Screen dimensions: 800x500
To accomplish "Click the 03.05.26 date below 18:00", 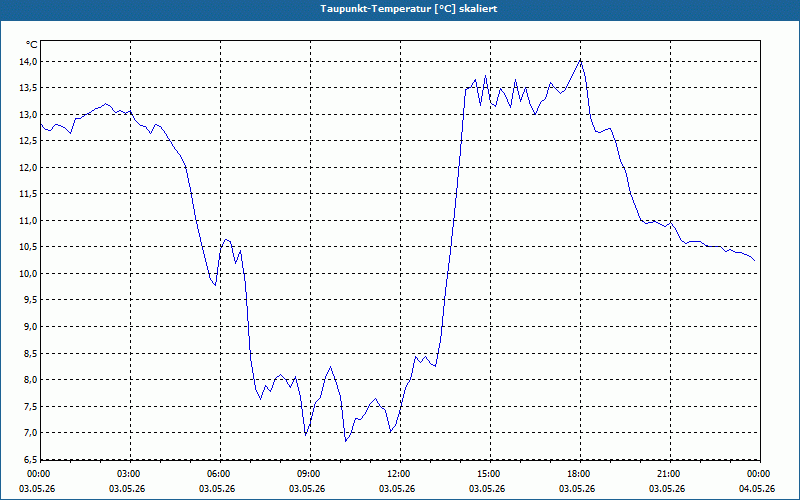I will tap(577, 489).
